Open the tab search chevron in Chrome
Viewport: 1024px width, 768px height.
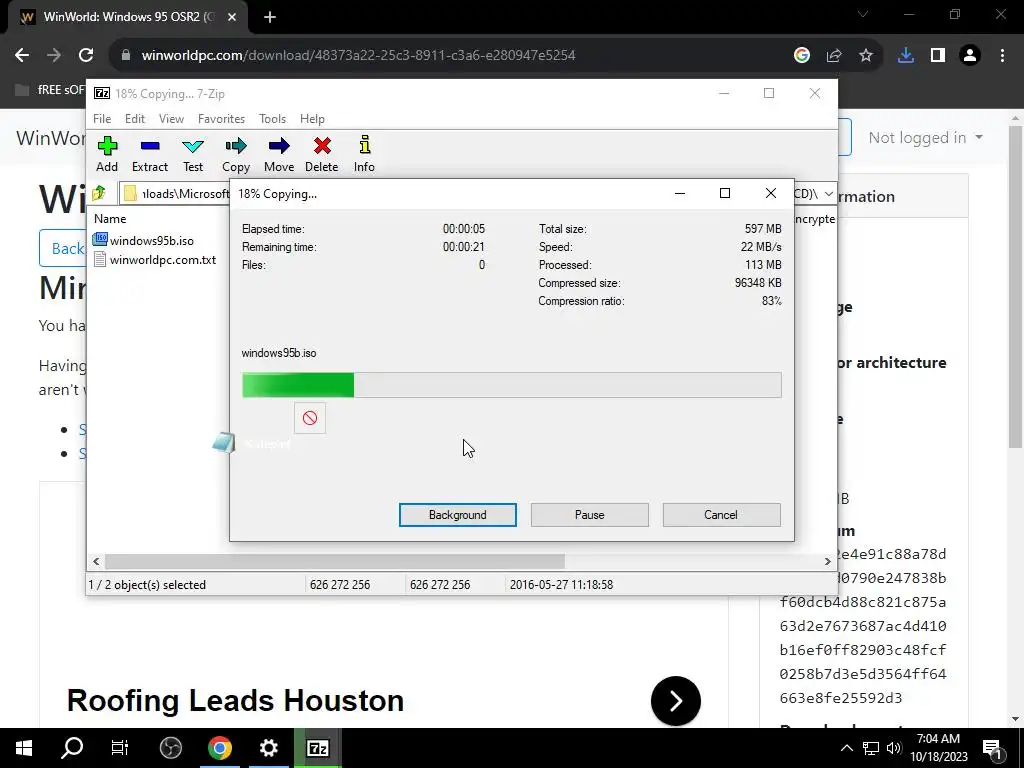pos(863,14)
